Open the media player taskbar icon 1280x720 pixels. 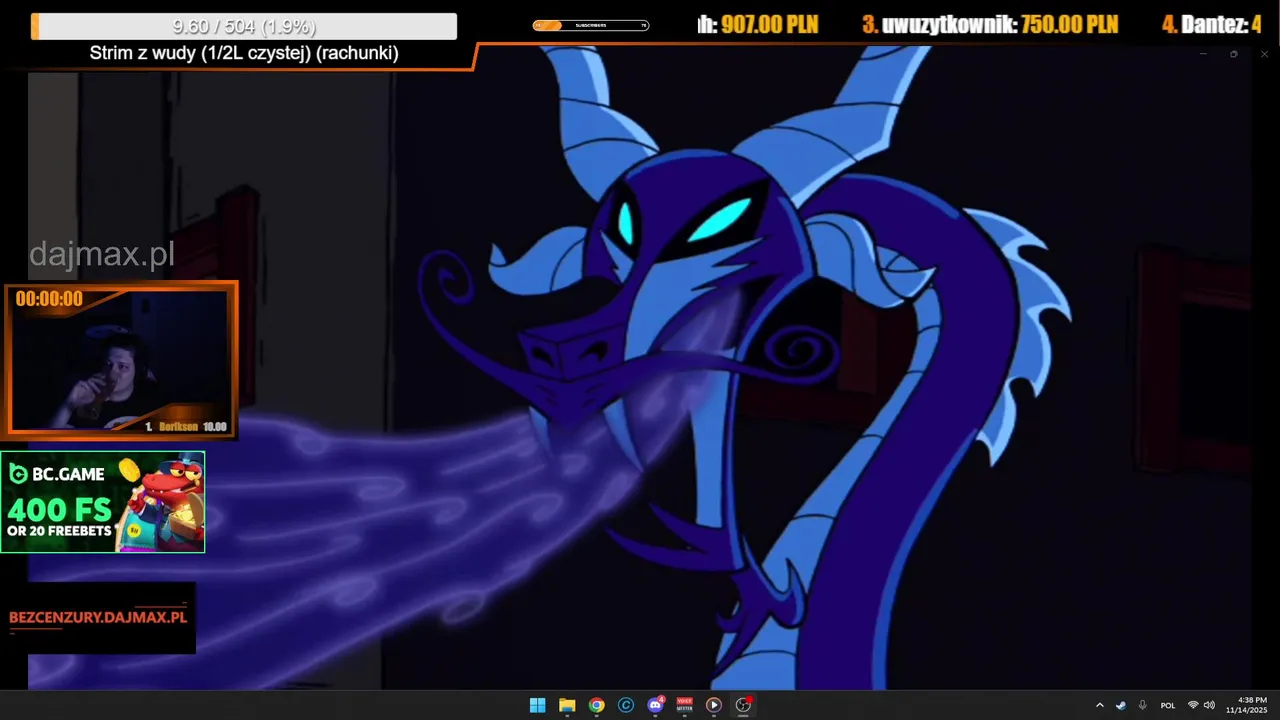713,705
